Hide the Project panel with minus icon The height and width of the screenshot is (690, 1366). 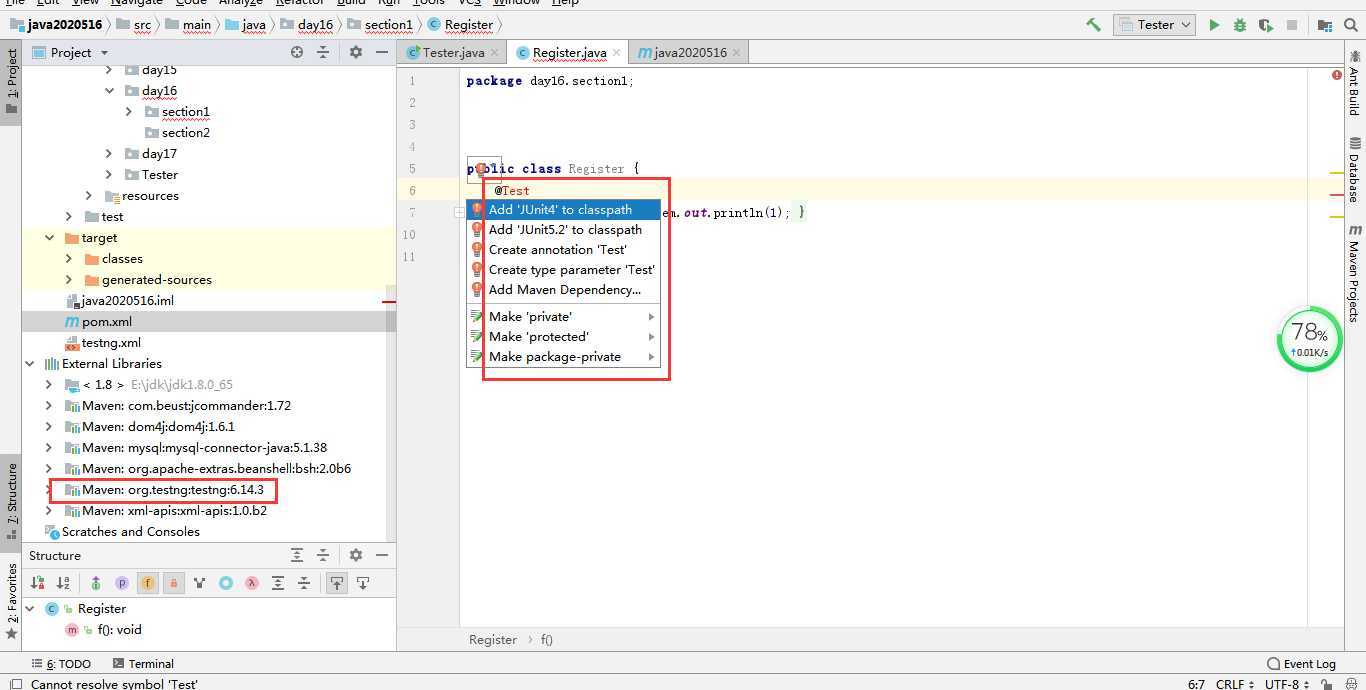pos(382,52)
